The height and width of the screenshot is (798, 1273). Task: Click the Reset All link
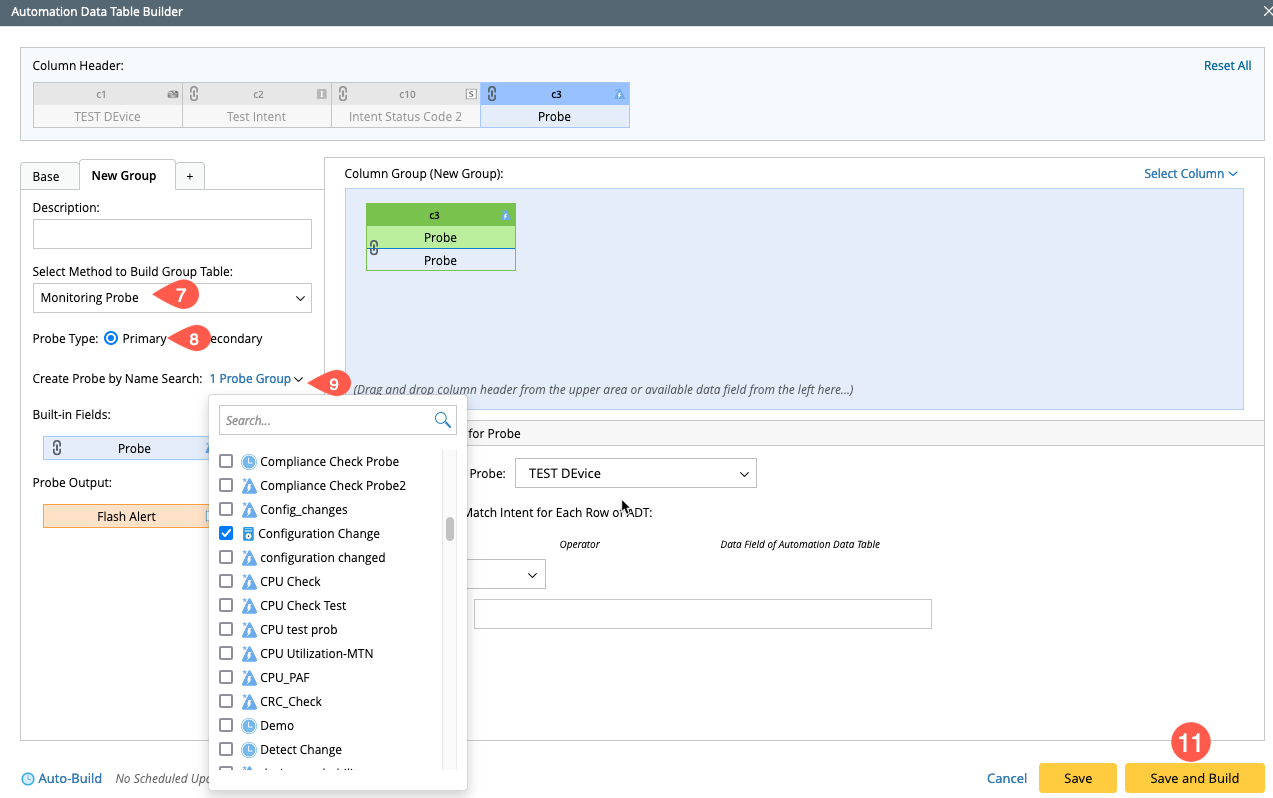click(1227, 66)
